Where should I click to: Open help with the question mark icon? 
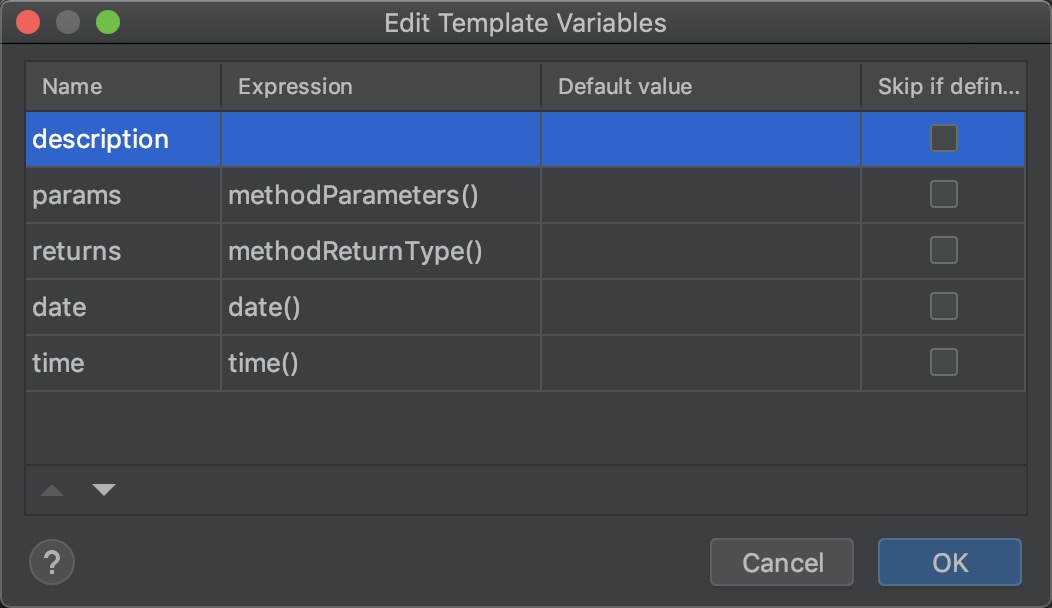tap(52, 561)
